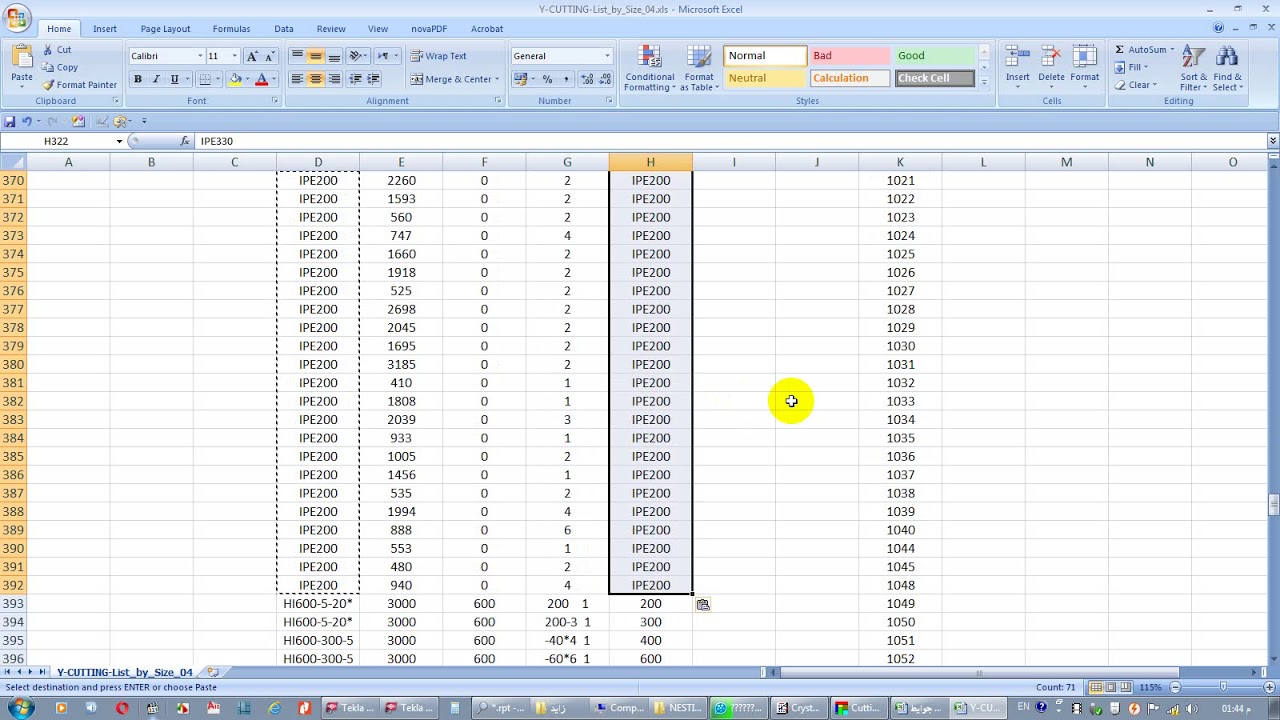
Task: Expand the cell styles gallery
Action: coord(984,83)
